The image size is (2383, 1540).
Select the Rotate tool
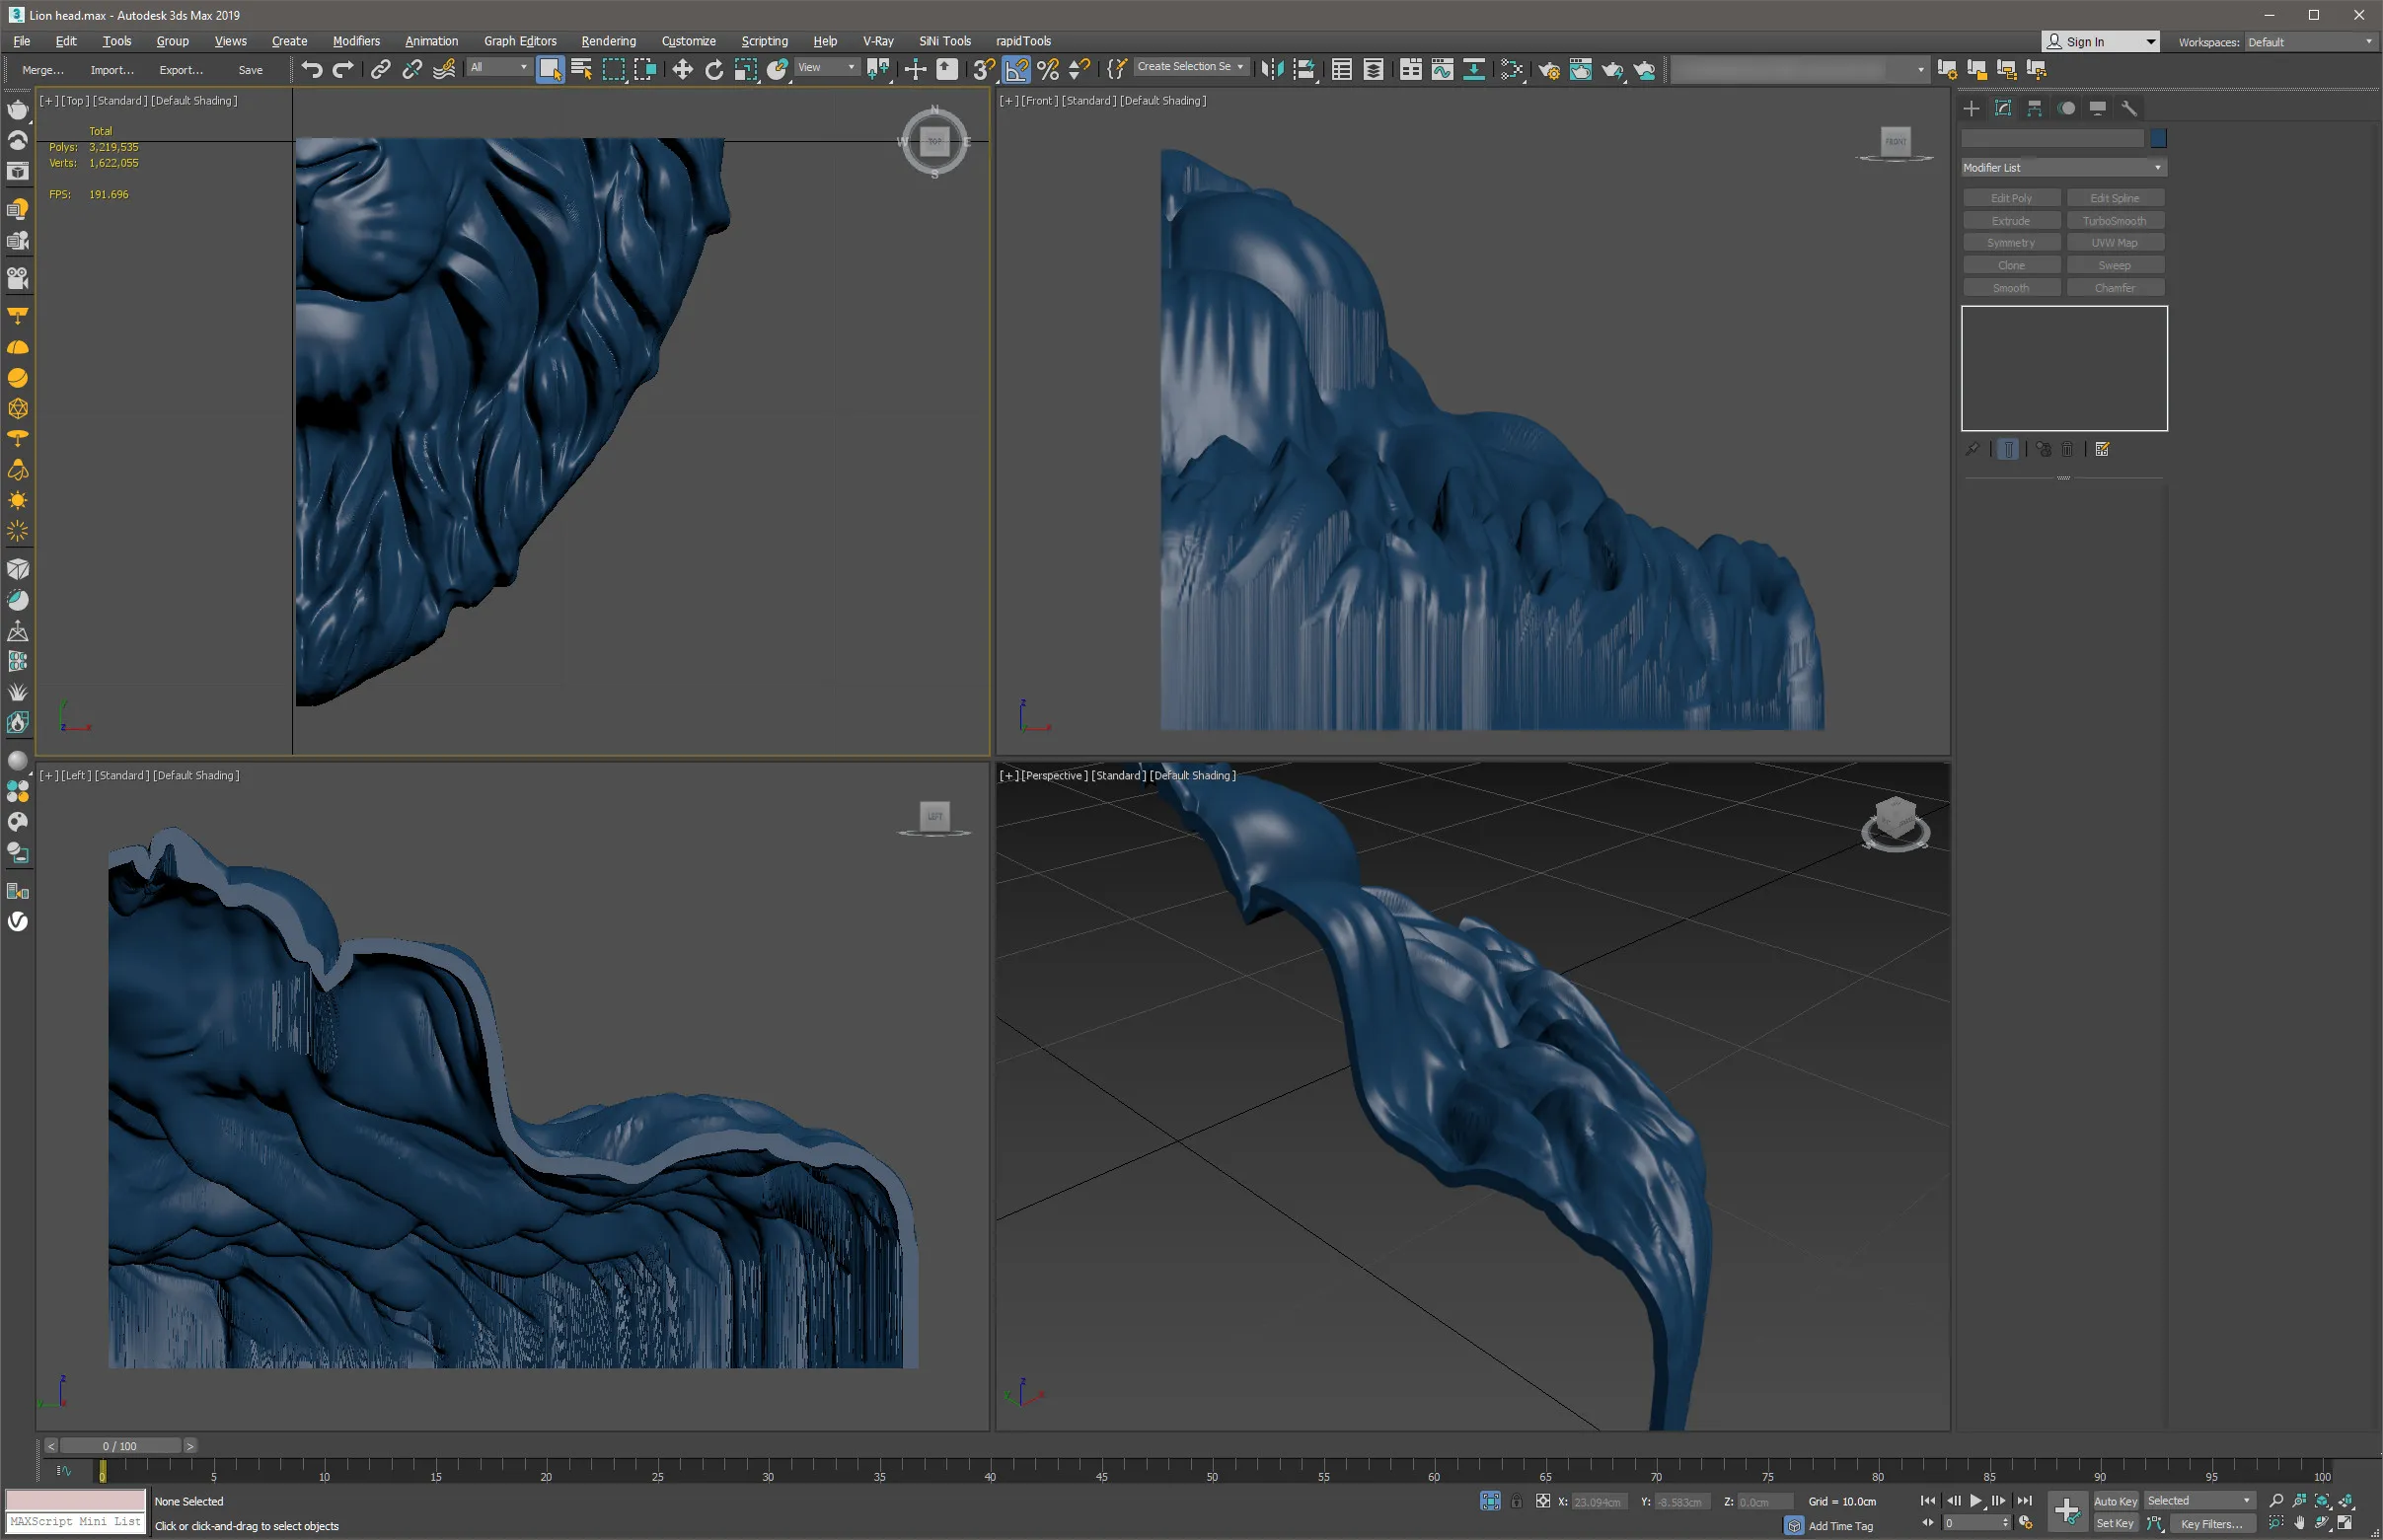[x=714, y=69]
